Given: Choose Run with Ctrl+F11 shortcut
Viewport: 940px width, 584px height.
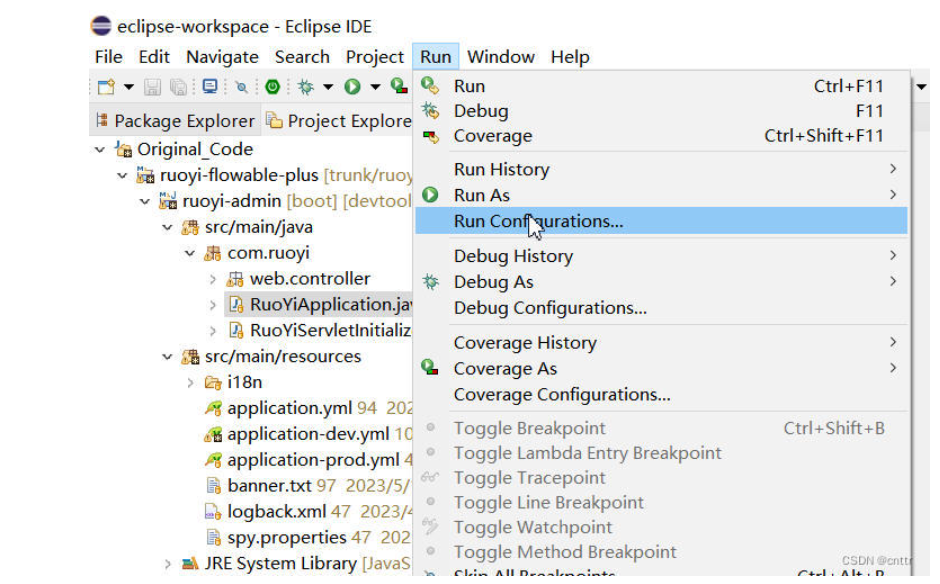Looking at the screenshot, I should (661, 86).
